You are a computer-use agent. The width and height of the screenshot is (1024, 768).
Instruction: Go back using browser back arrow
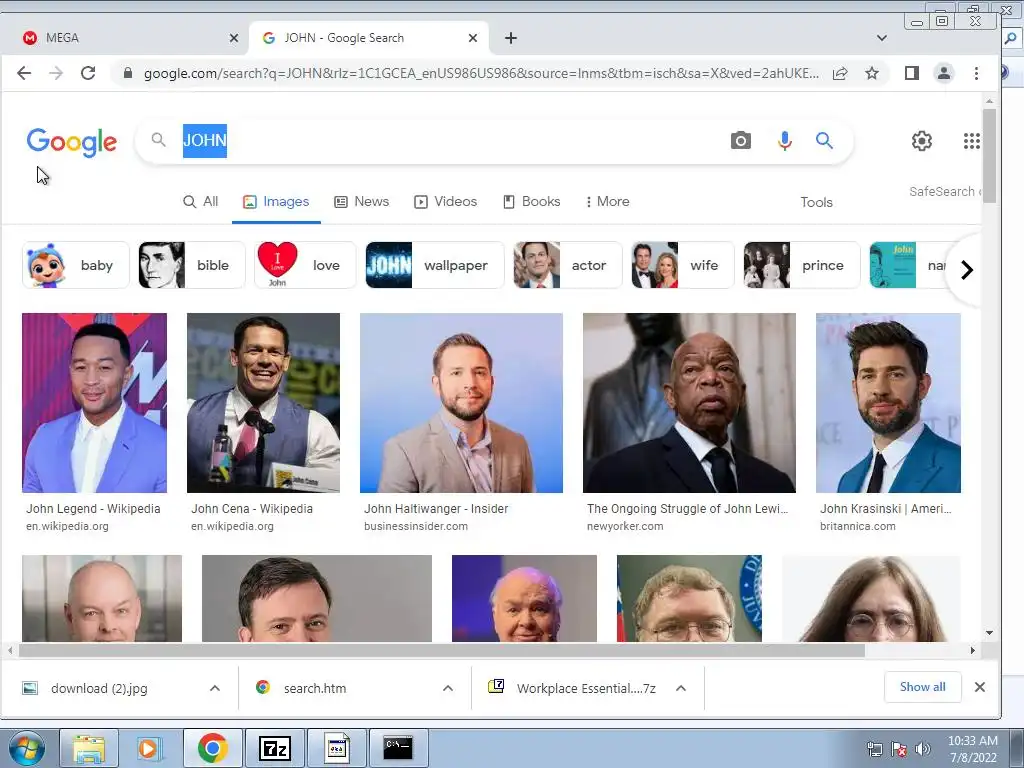tap(24, 73)
